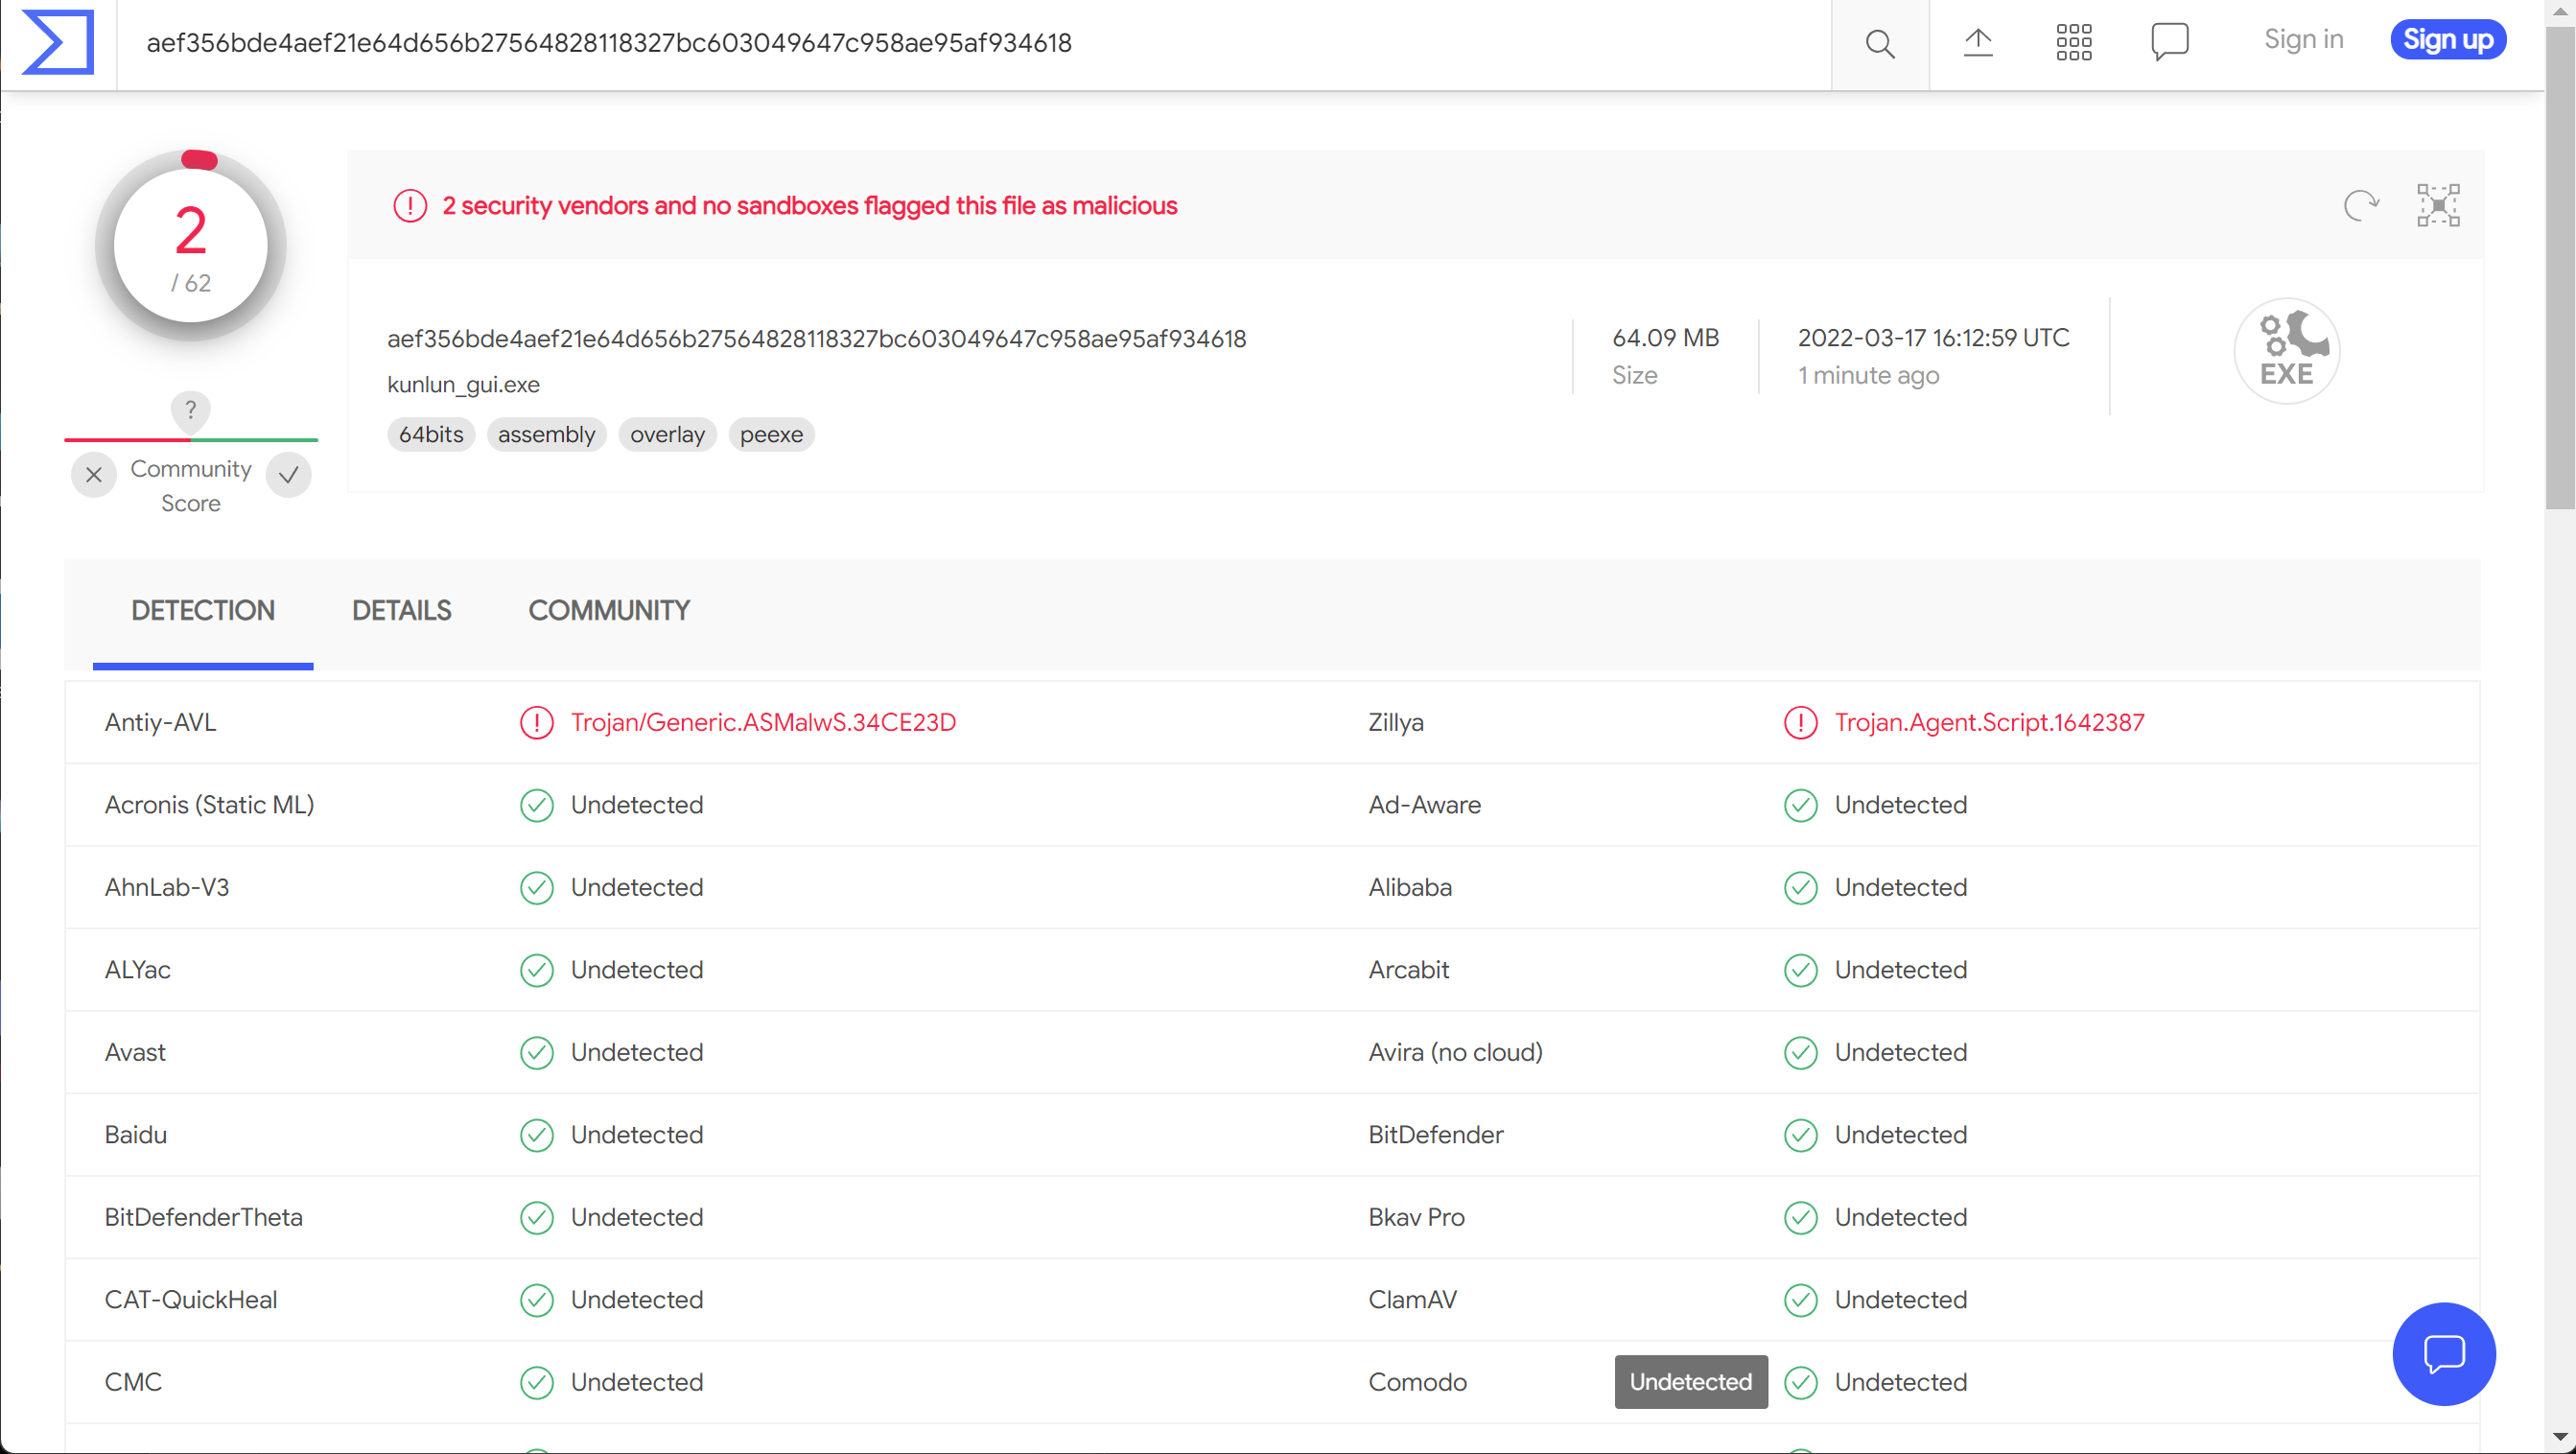The height and width of the screenshot is (1454, 2576).
Task: Dismiss community score X toggle
Action: tap(94, 472)
